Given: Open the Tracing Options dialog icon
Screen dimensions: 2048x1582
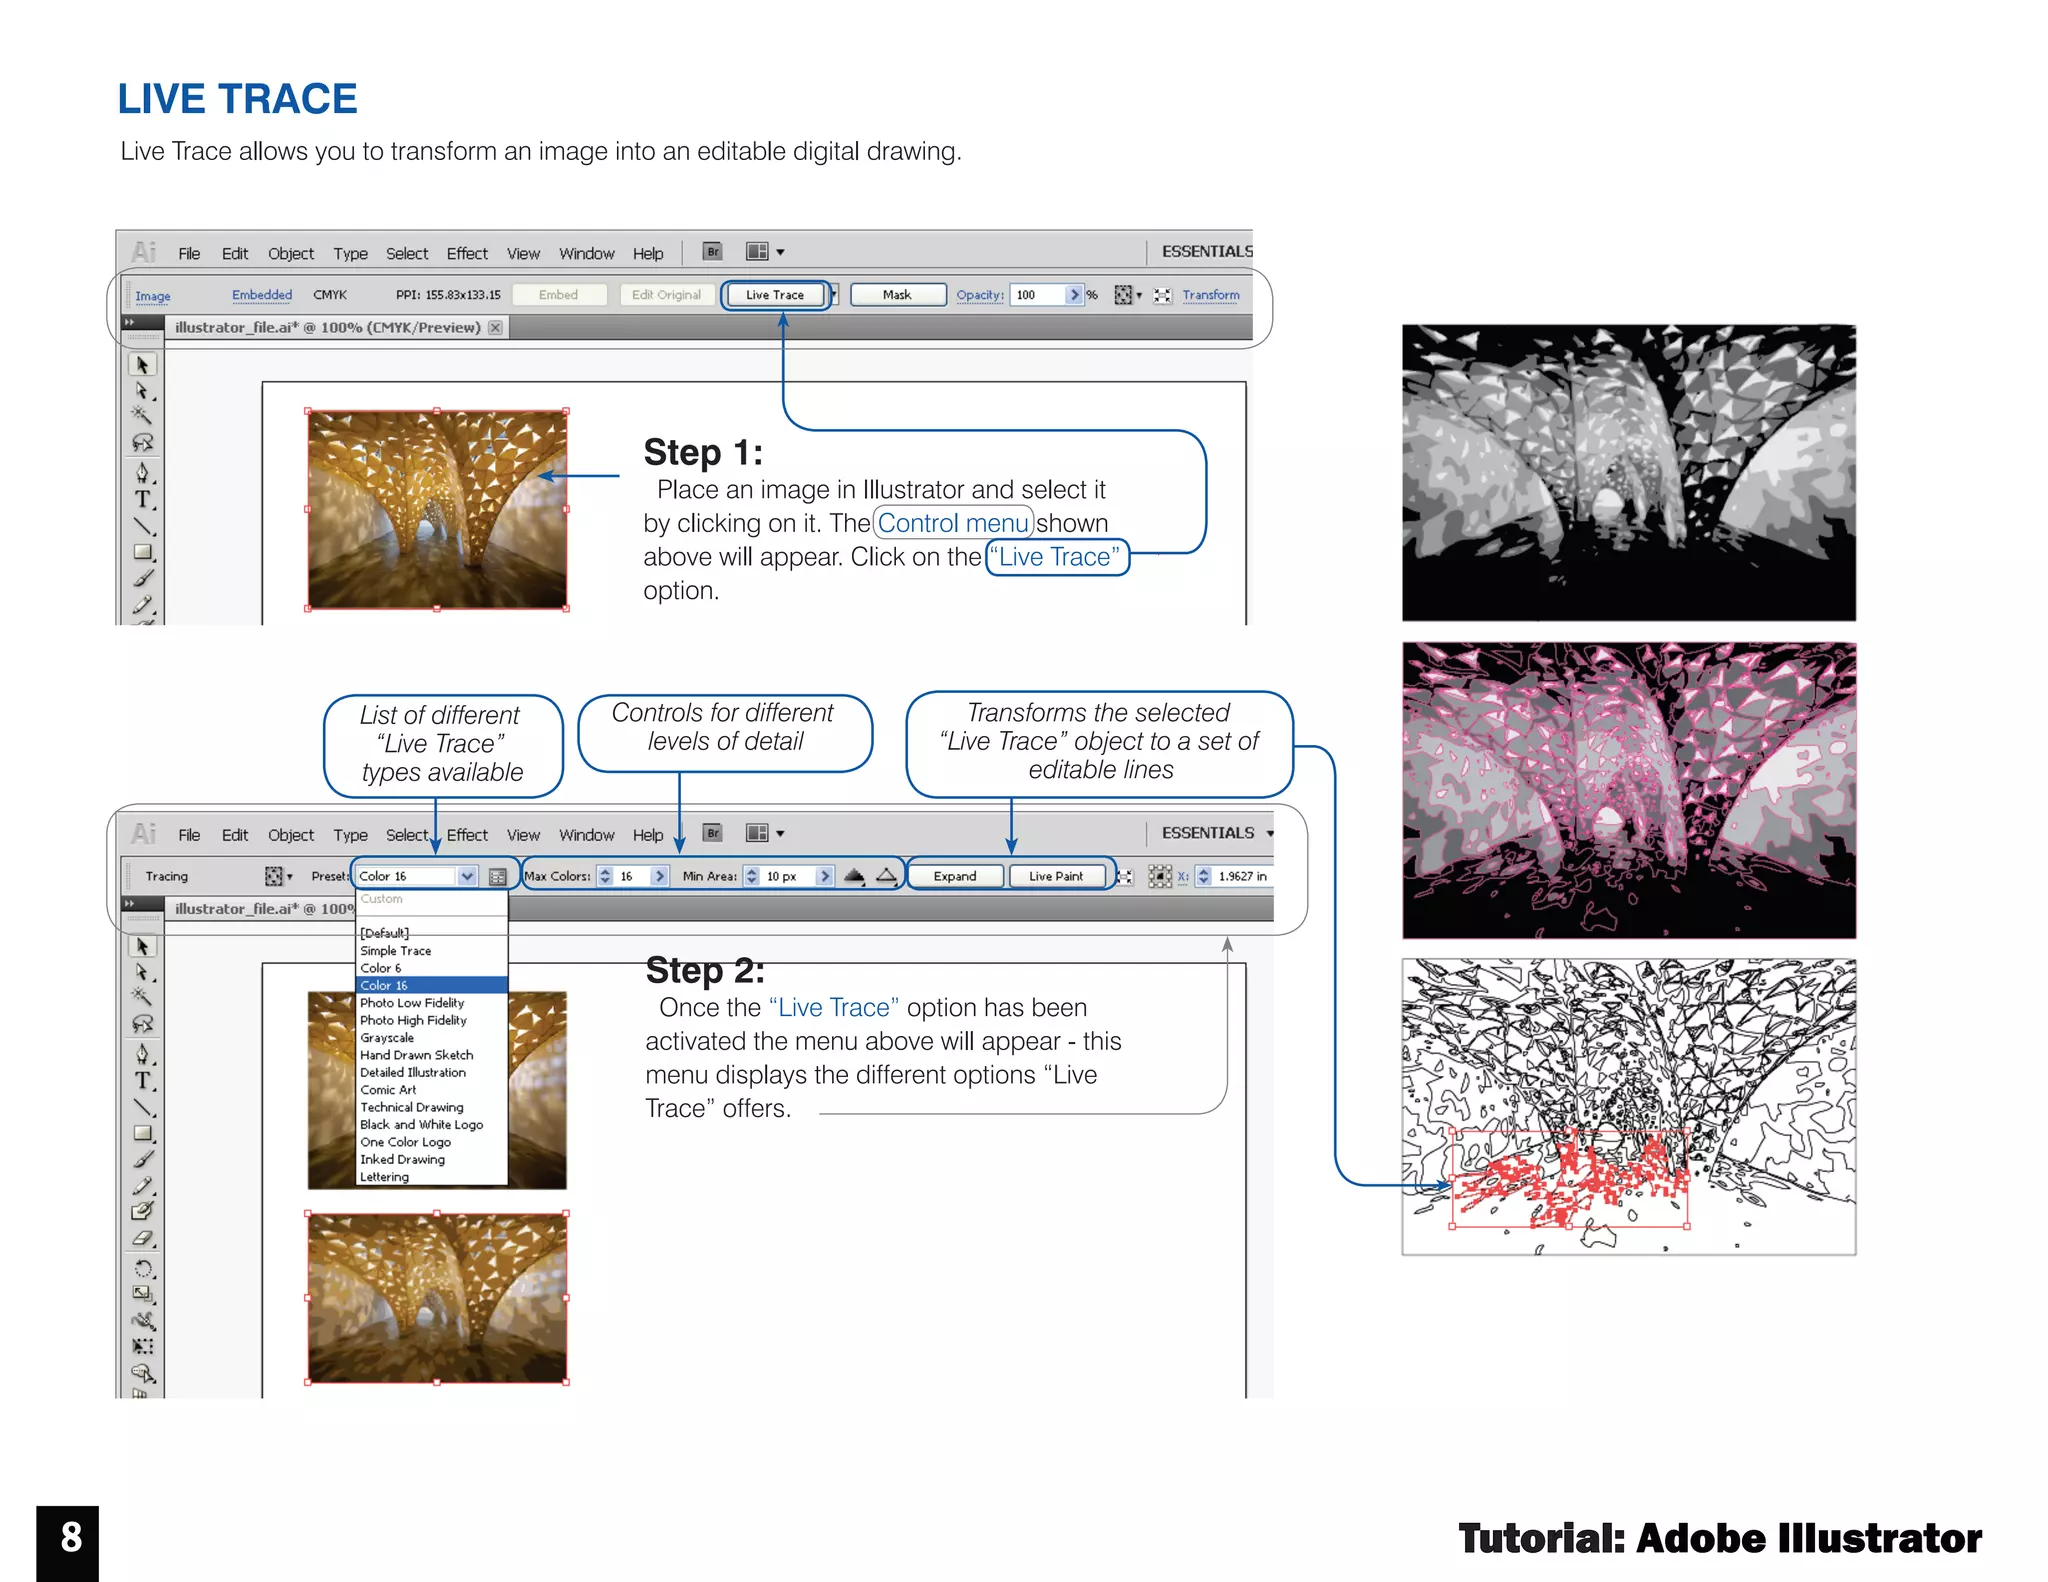Looking at the screenshot, I should point(497,877).
